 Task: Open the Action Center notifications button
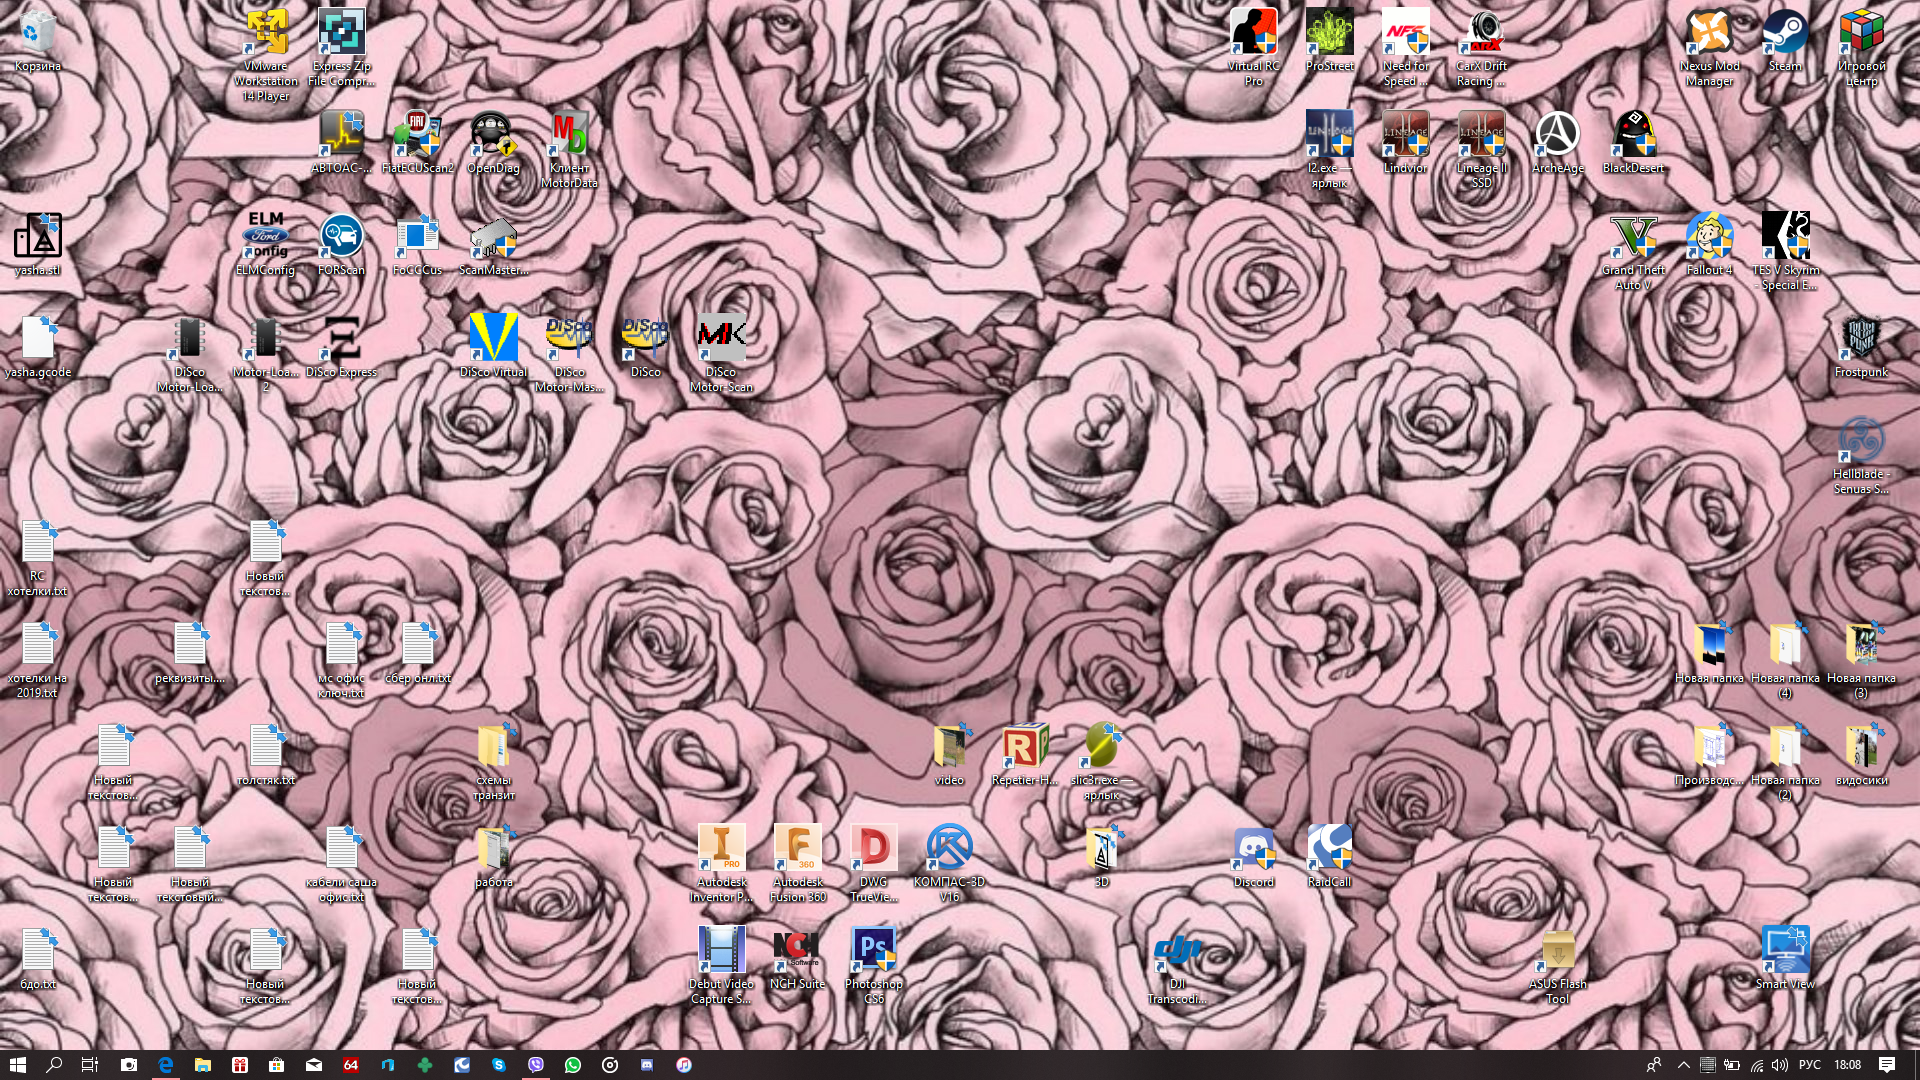(1887, 1065)
